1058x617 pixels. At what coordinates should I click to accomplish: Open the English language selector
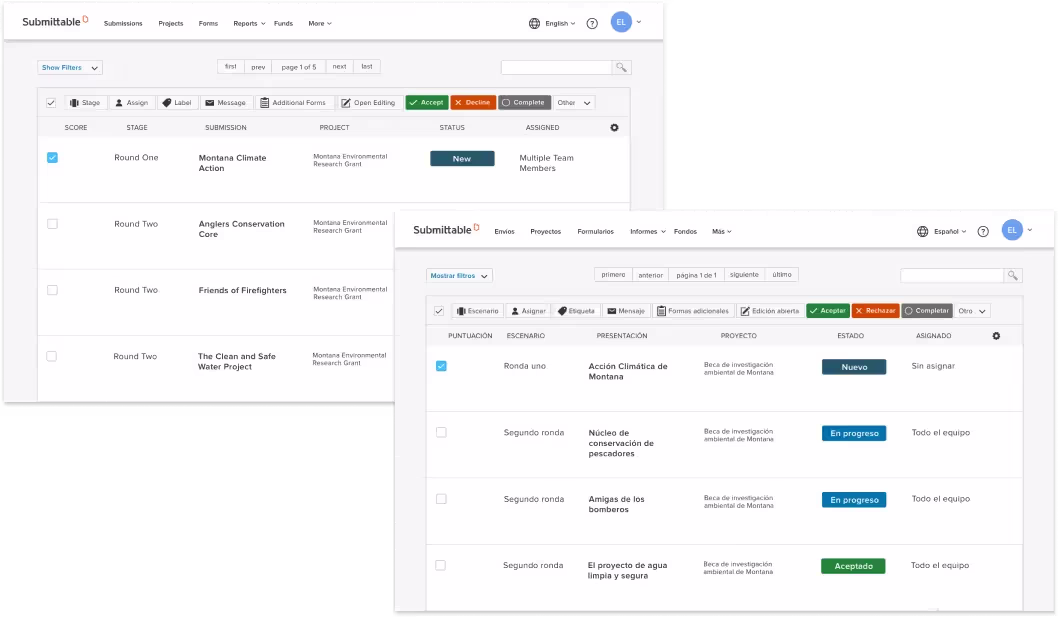[x=560, y=24]
